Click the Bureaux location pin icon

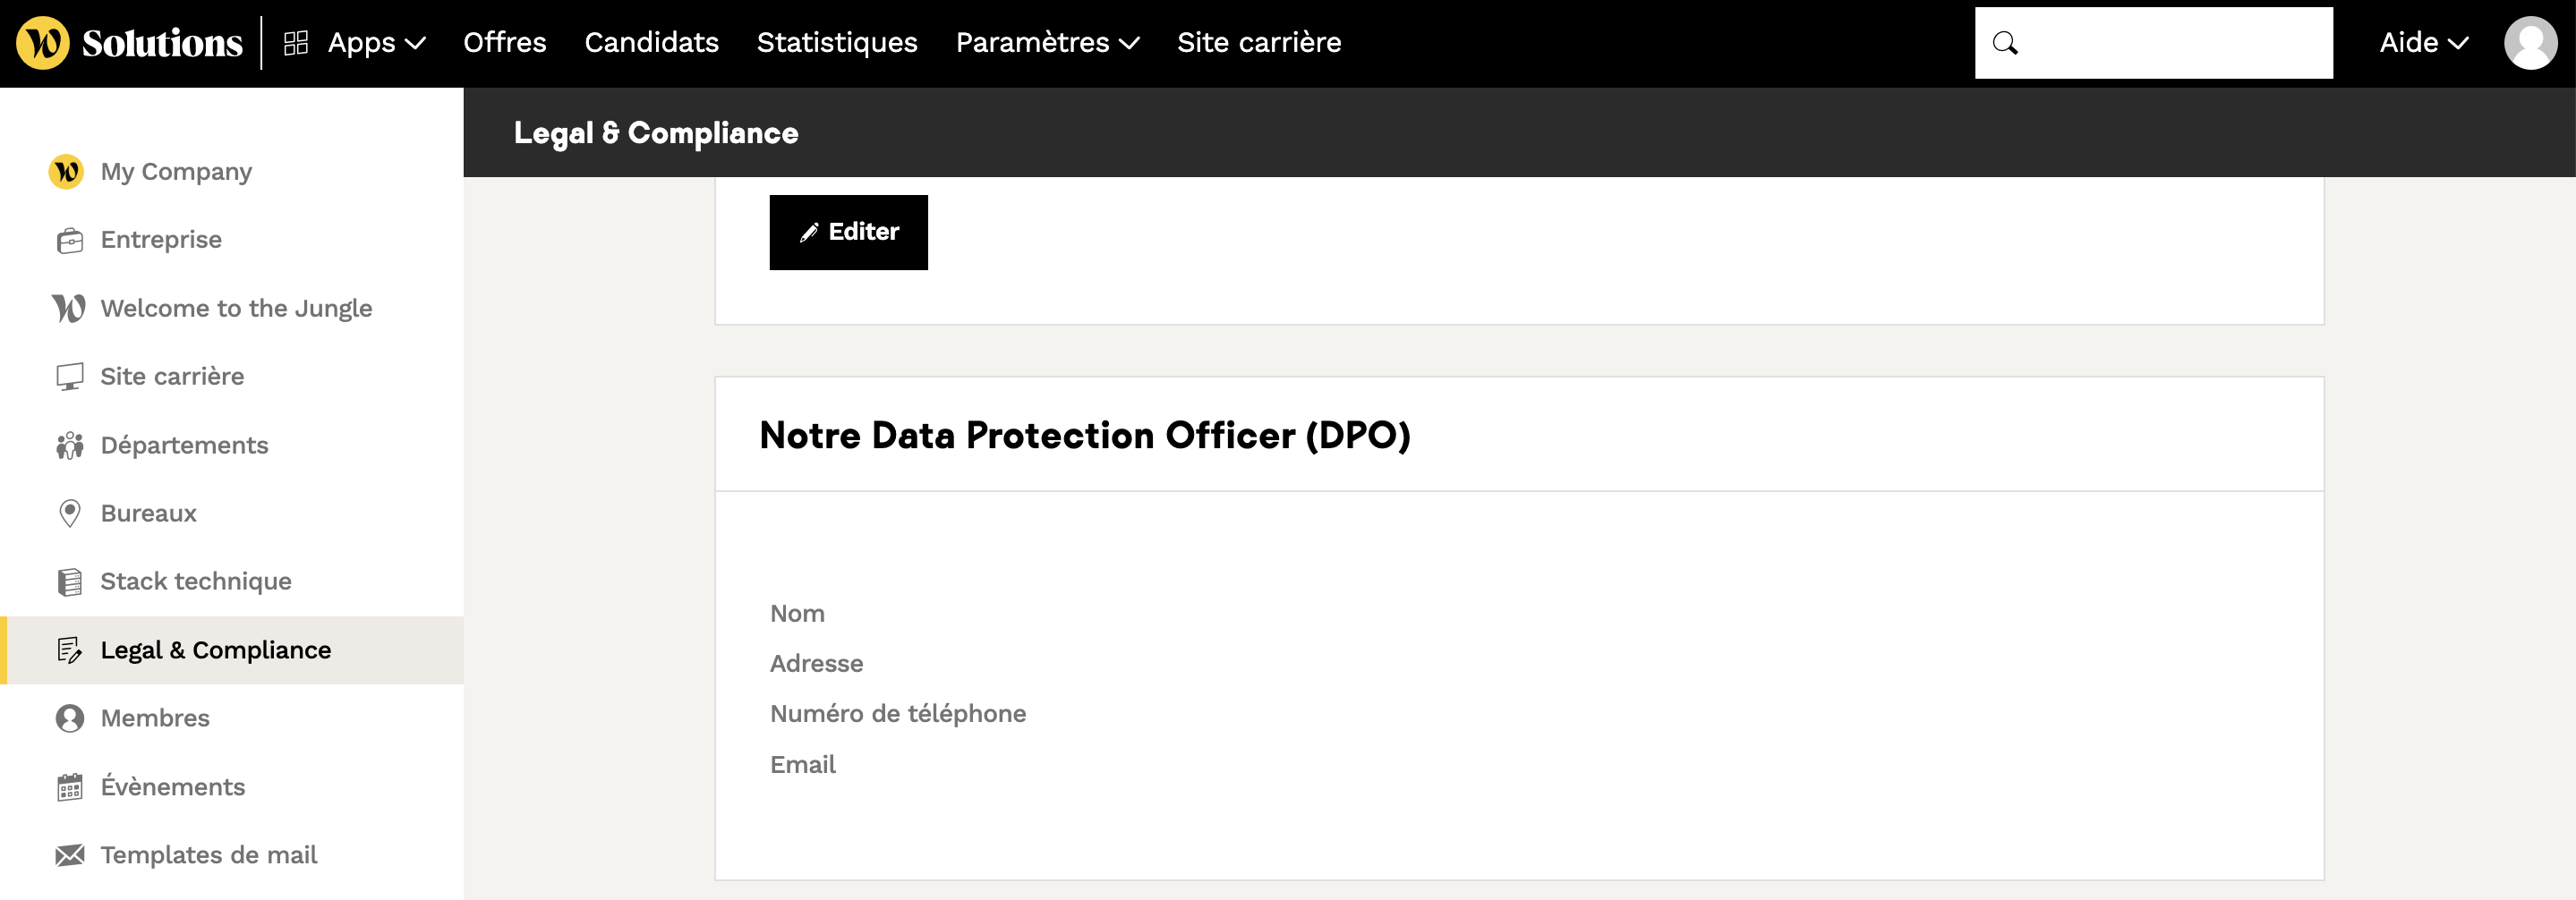pyautogui.click(x=69, y=513)
